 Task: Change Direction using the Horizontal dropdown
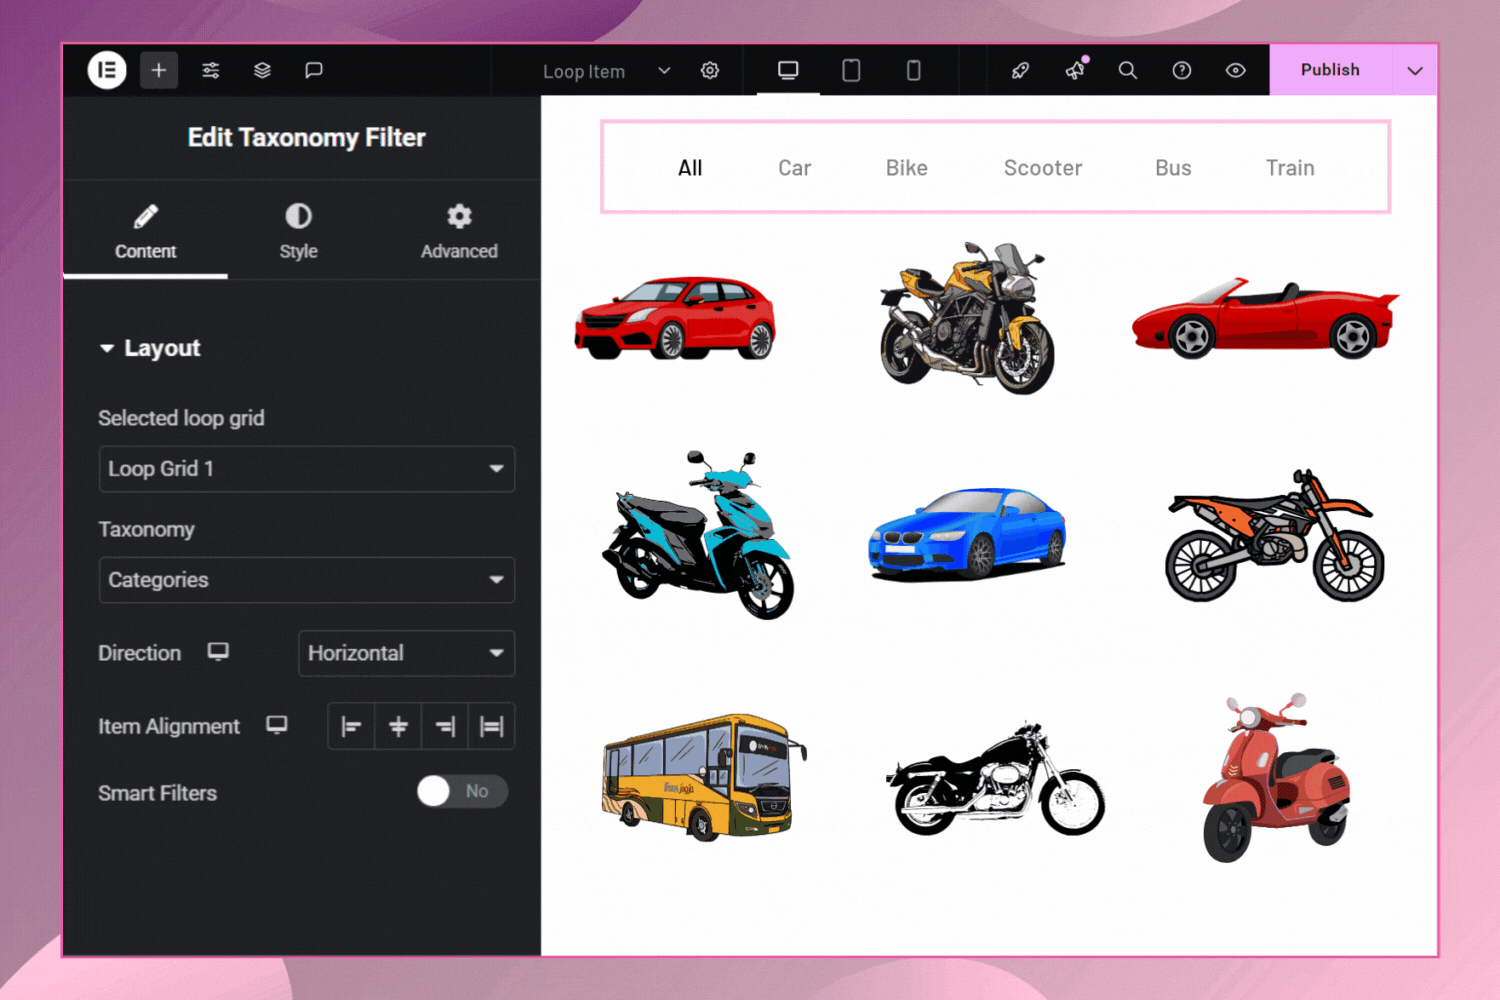406,653
